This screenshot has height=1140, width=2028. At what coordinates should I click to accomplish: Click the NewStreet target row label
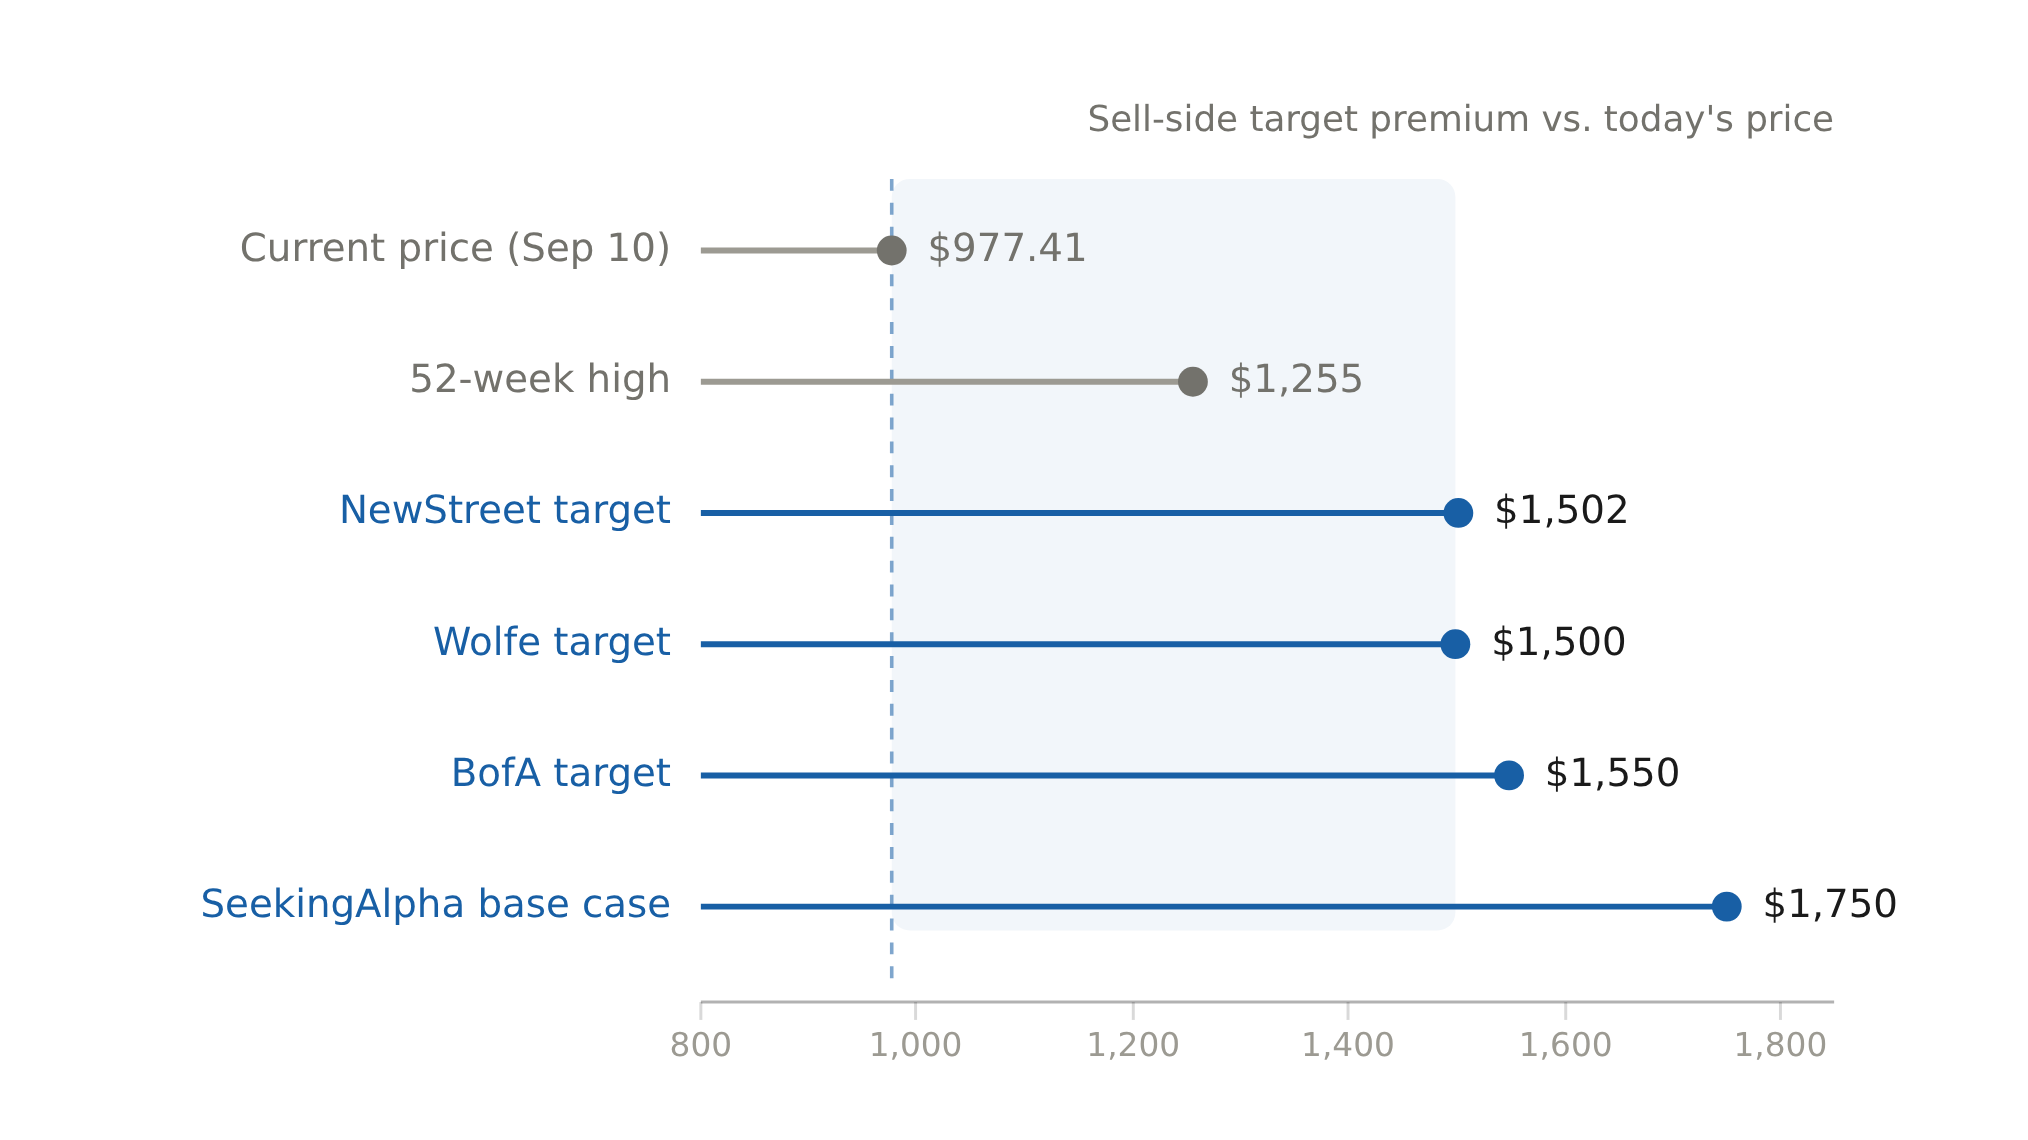pos(505,511)
